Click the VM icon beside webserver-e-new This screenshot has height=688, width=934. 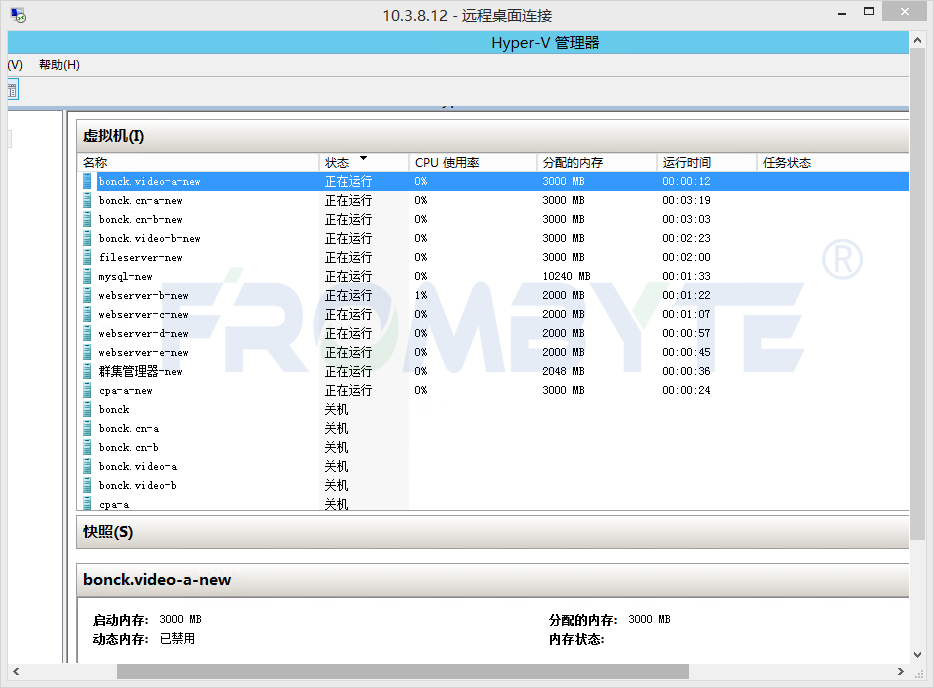click(x=88, y=353)
